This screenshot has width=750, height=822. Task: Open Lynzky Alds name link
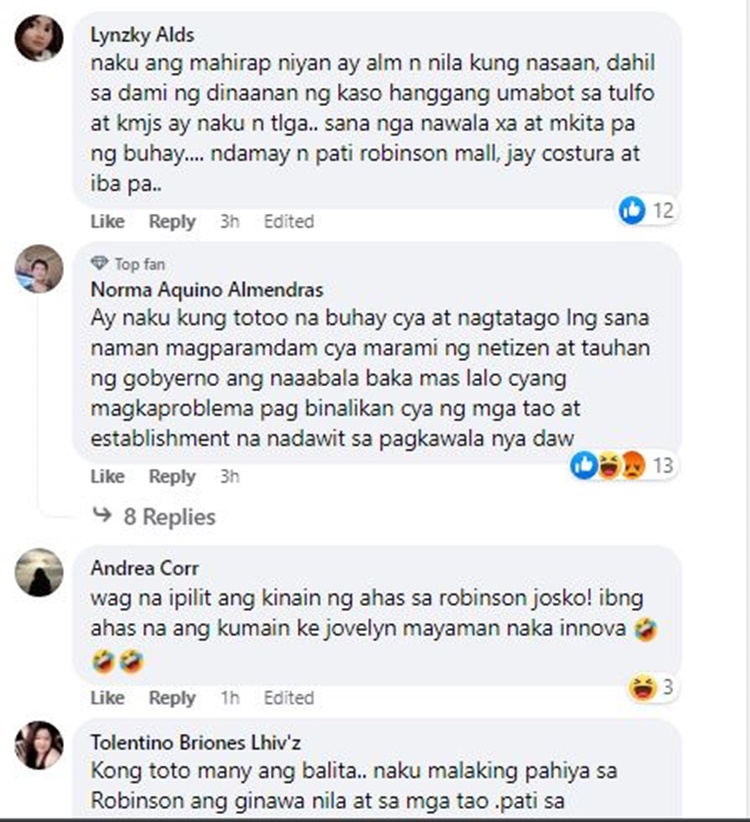[142, 35]
